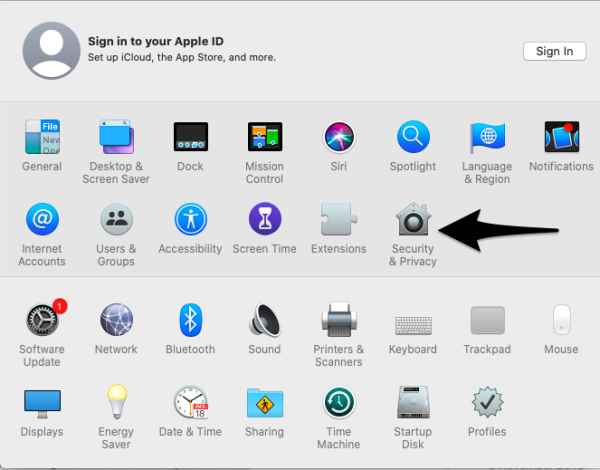Image resolution: width=600 pixels, height=470 pixels.
Task: Open Keyboard preferences
Action: [413, 325]
